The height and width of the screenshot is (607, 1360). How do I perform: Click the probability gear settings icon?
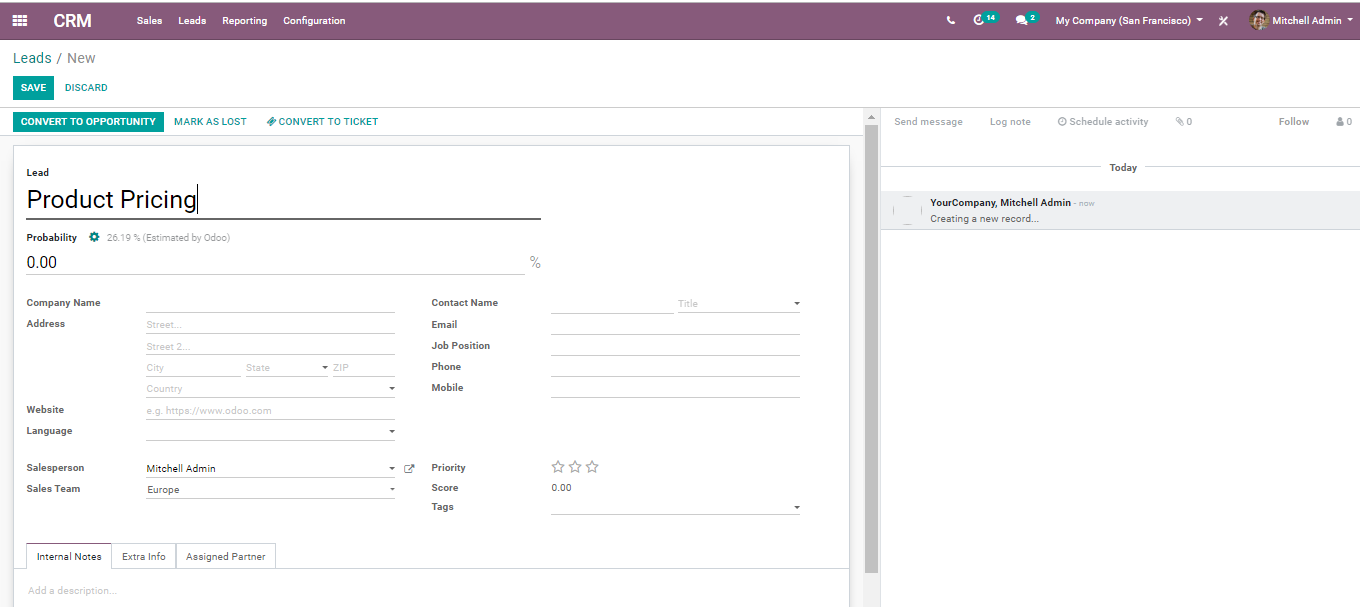[94, 237]
